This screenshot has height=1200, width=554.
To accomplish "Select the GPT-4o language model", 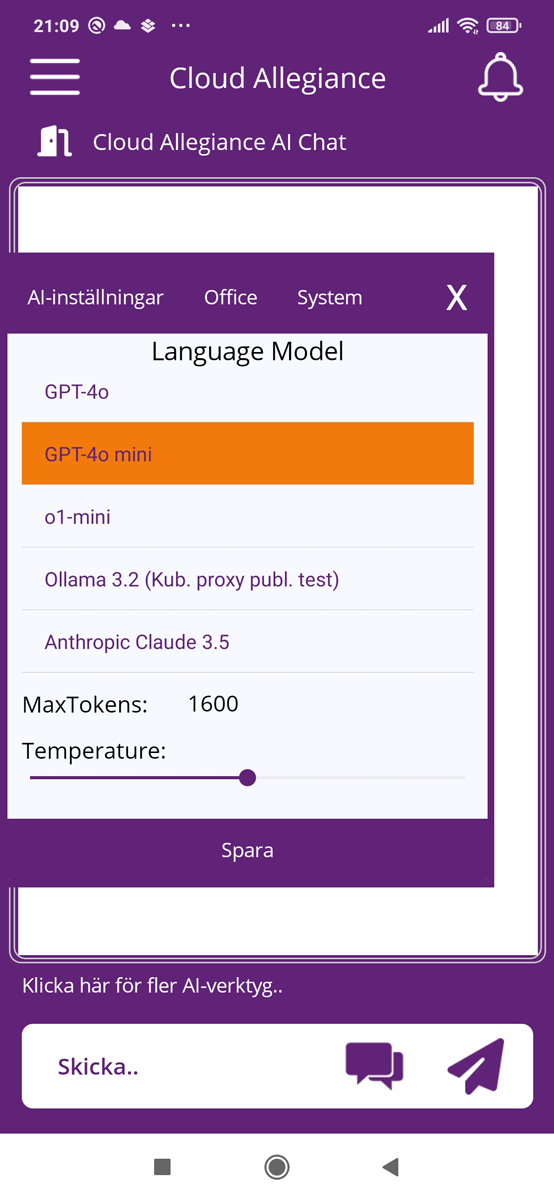I will tap(247, 392).
